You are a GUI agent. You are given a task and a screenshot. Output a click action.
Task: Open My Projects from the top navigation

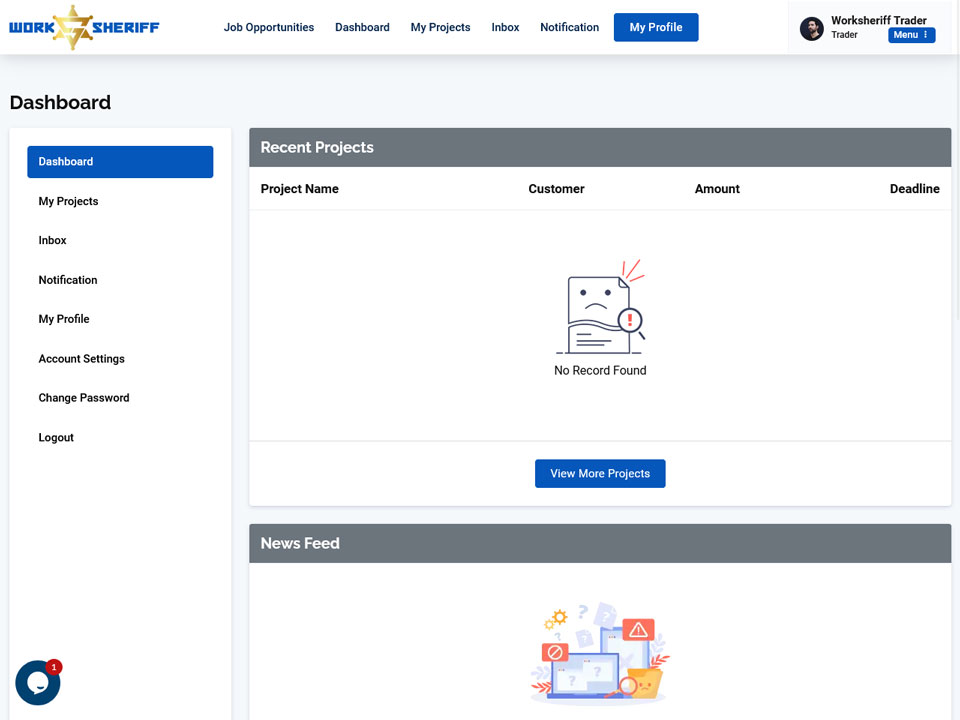[441, 28]
